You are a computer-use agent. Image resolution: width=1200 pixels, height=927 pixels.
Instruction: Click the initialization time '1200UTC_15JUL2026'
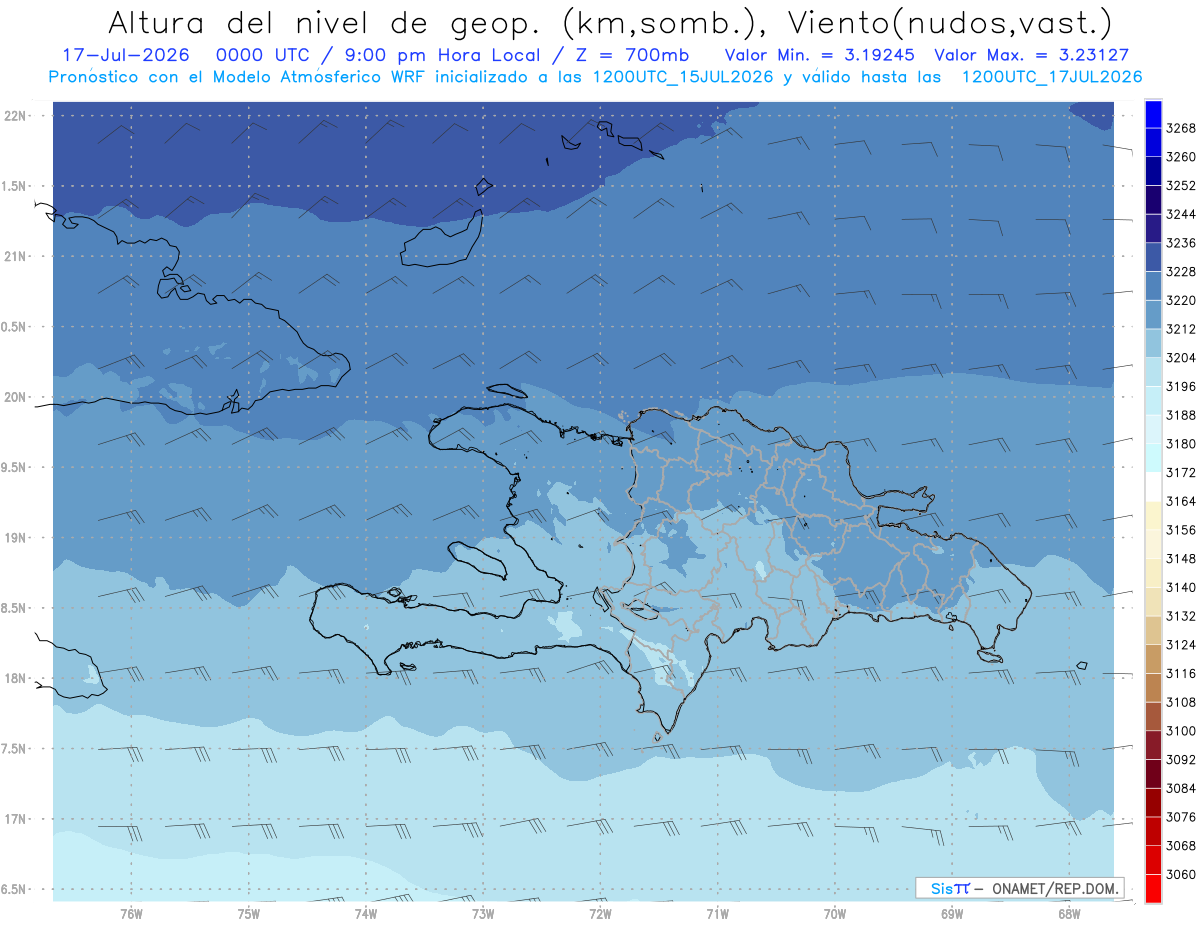683,77
